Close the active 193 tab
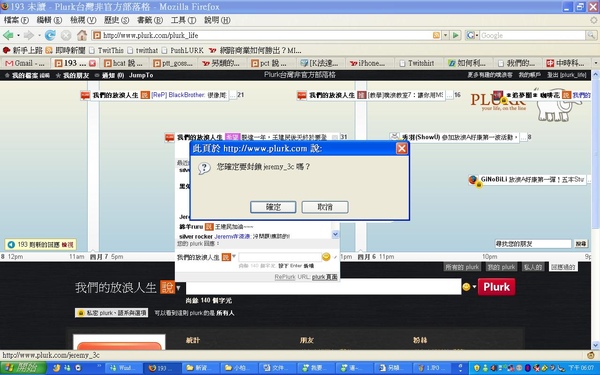 point(93,63)
